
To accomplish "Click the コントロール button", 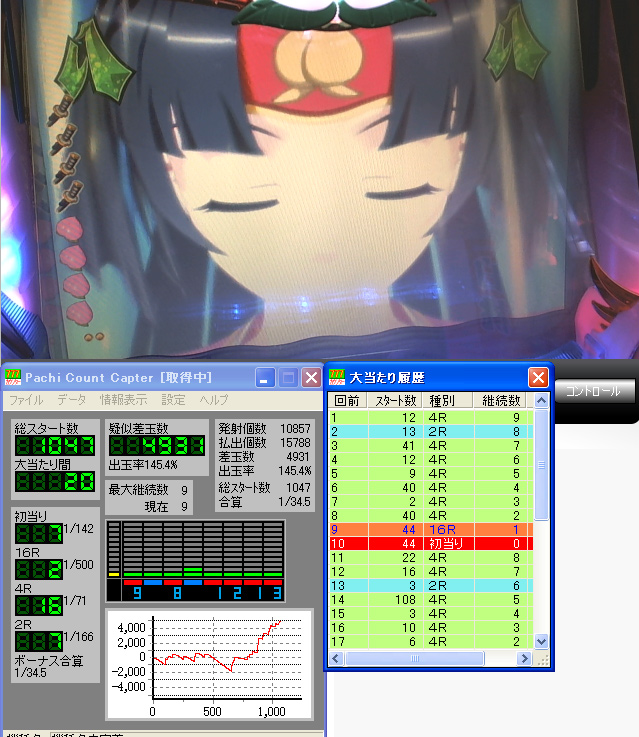I will (x=594, y=391).
